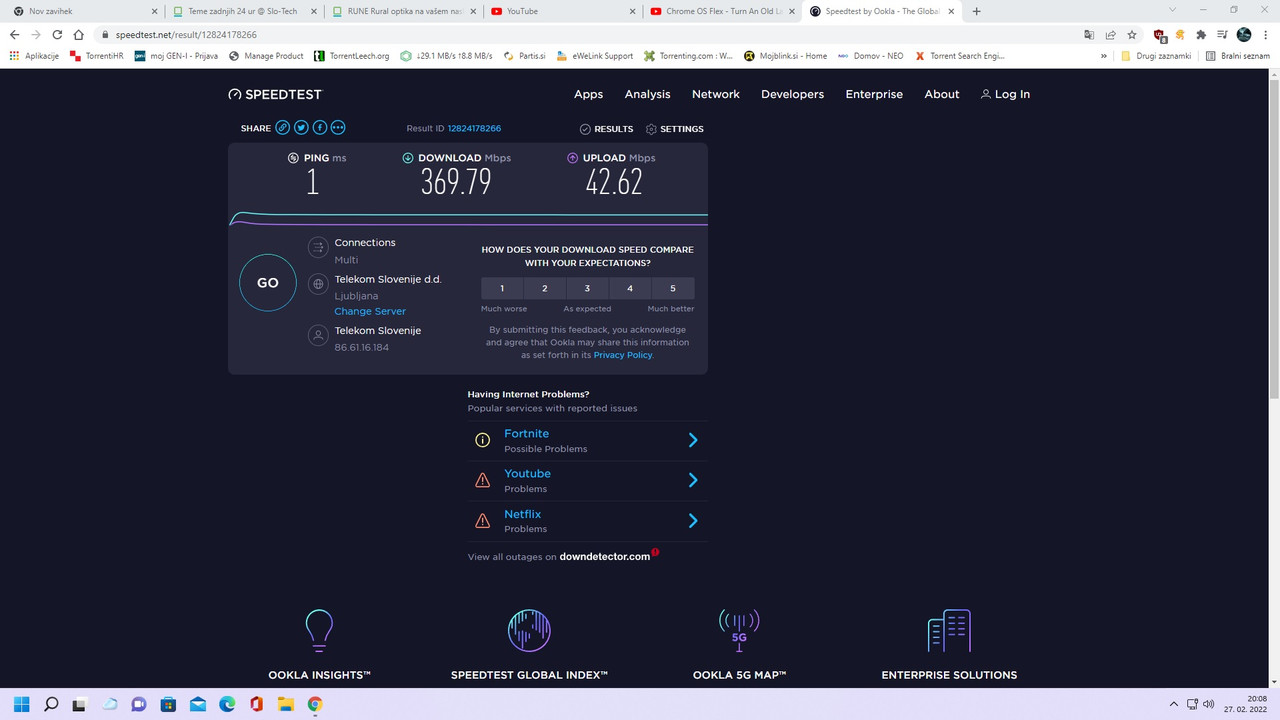The height and width of the screenshot is (720, 1280).
Task: Open Microsoft Edge from taskbar
Action: click(x=227, y=704)
